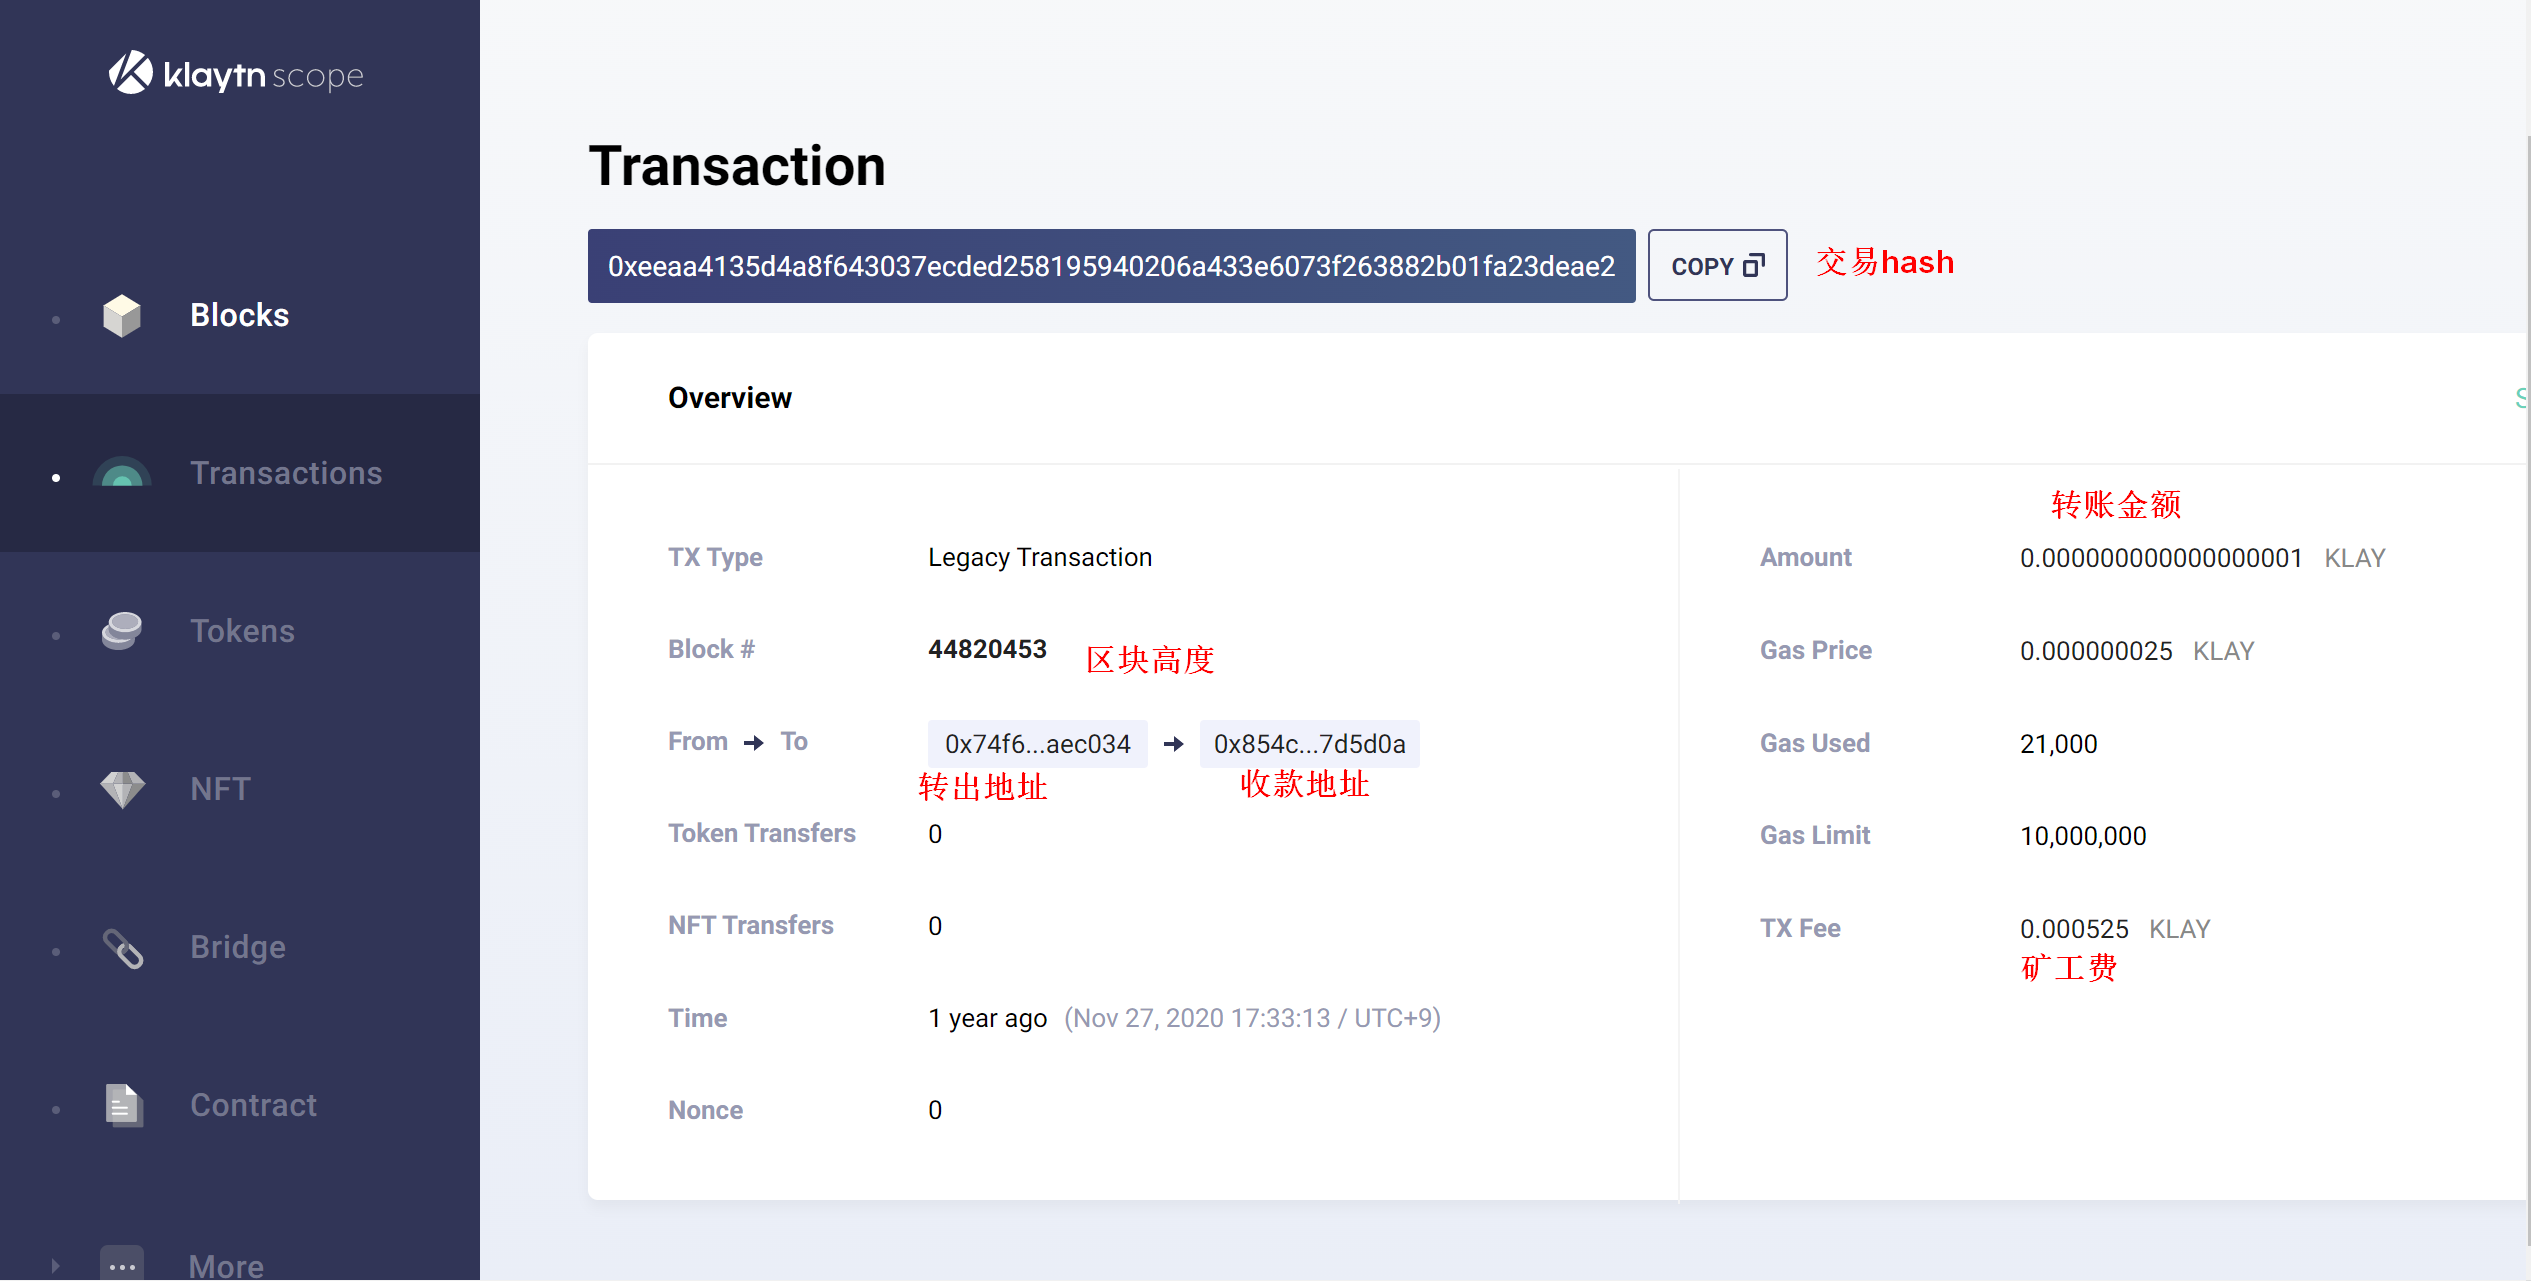Select the Overview tab heading
2531x1281 pixels.
click(x=729, y=398)
